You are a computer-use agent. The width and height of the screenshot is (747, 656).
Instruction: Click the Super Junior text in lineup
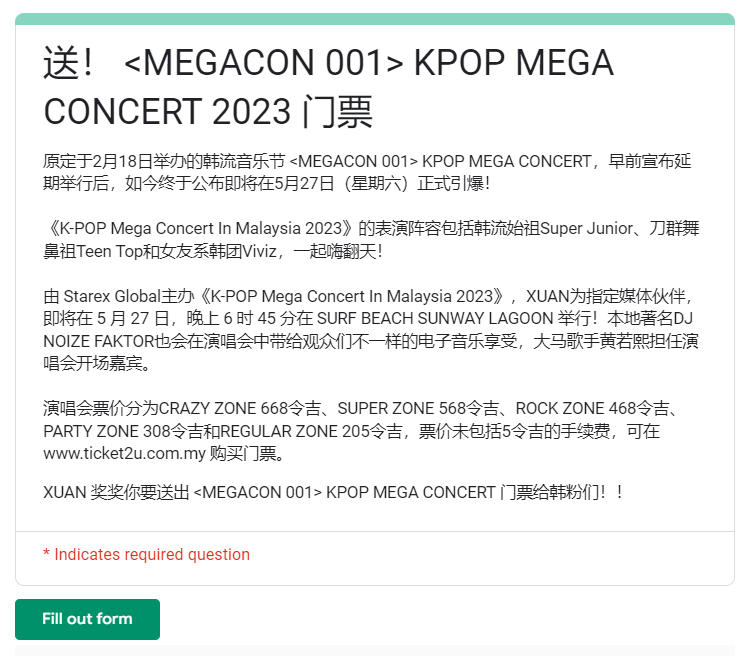click(x=587, y=229)
